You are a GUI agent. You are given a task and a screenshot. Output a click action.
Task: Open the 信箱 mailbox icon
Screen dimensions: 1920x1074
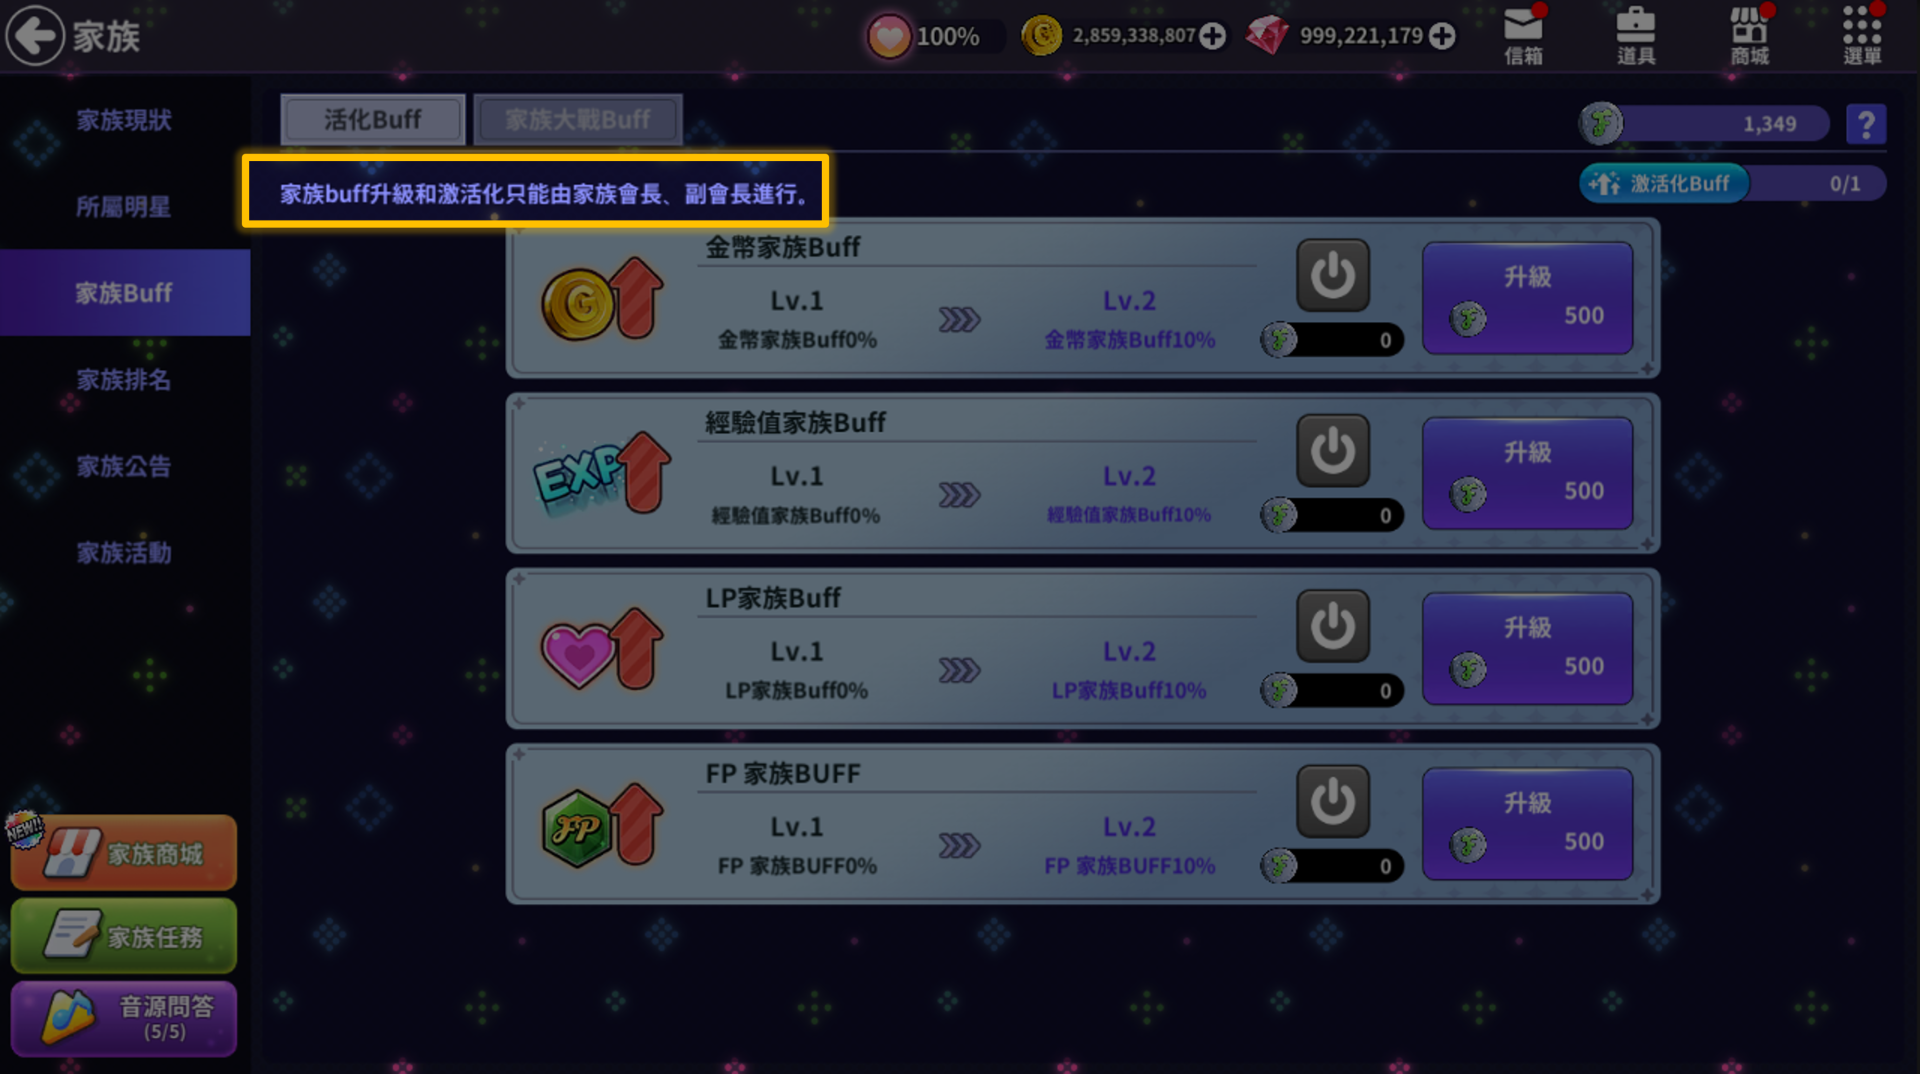pyautogui.click(x=1523, y=36)
